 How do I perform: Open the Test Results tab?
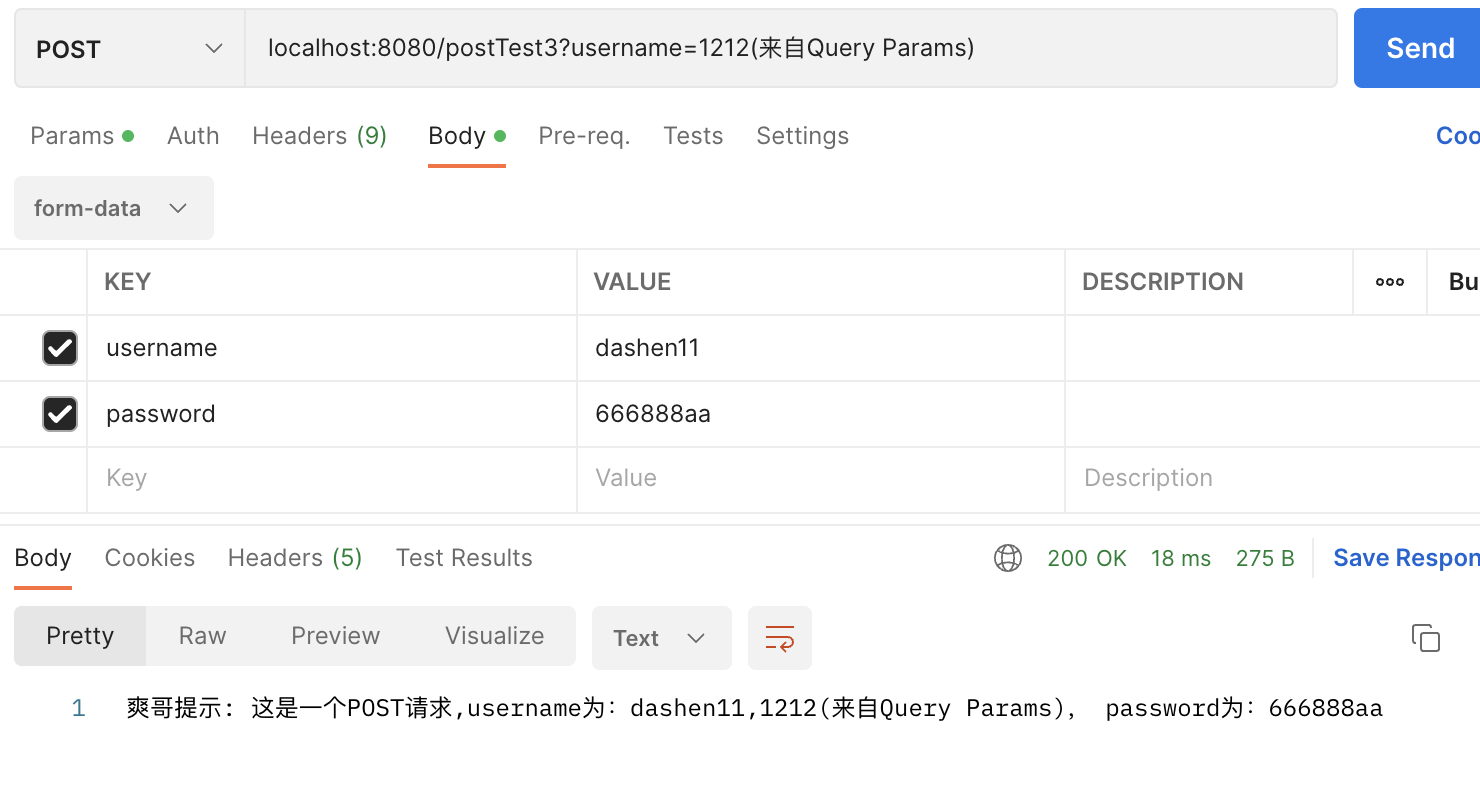[x=464, y=558]
